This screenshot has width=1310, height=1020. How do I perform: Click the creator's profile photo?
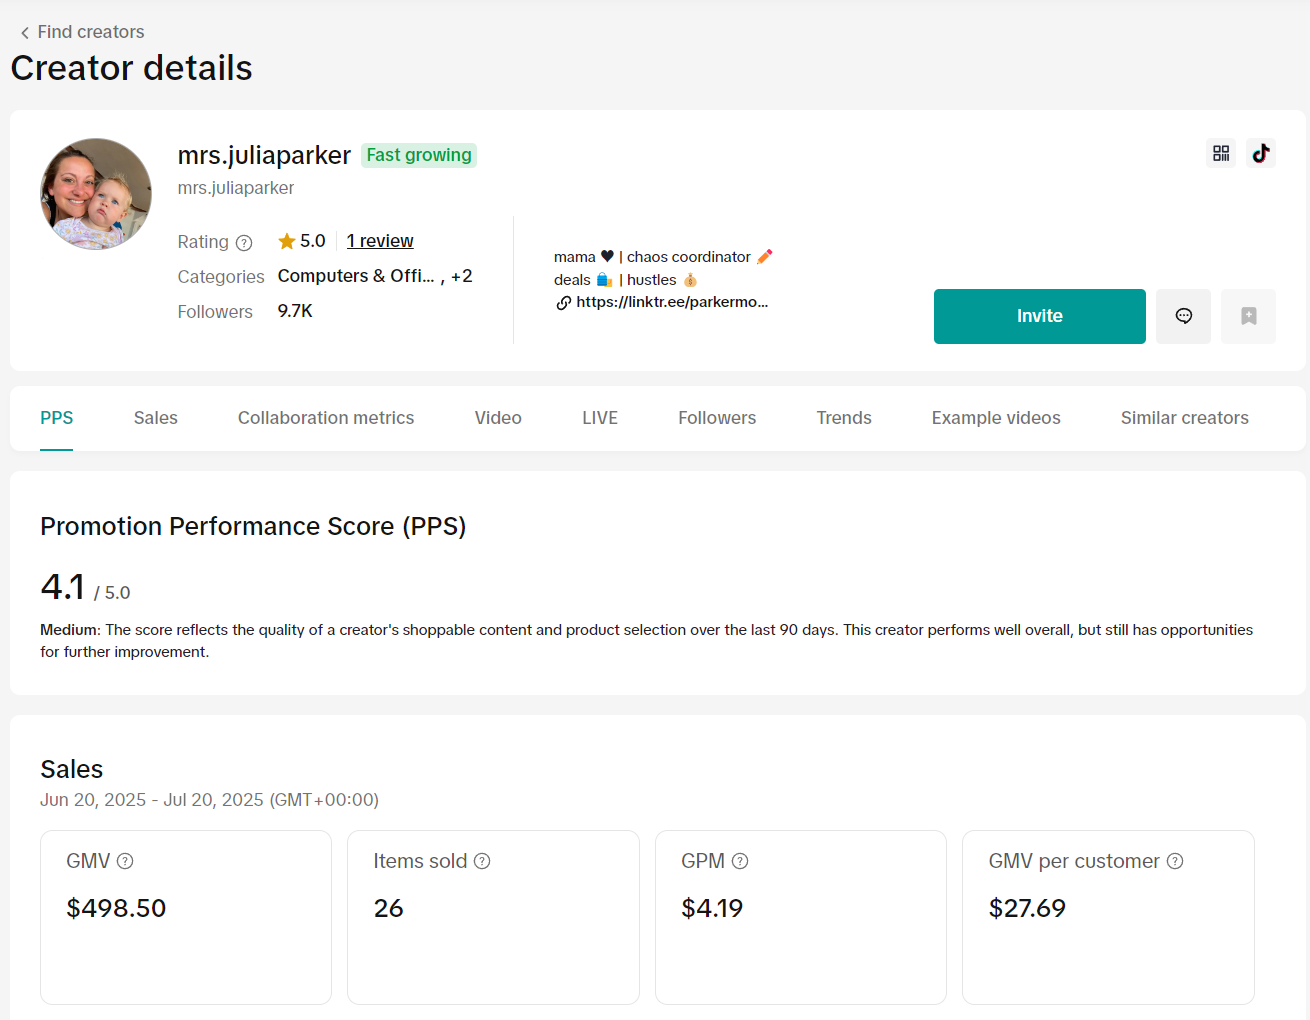pos(96,194)
